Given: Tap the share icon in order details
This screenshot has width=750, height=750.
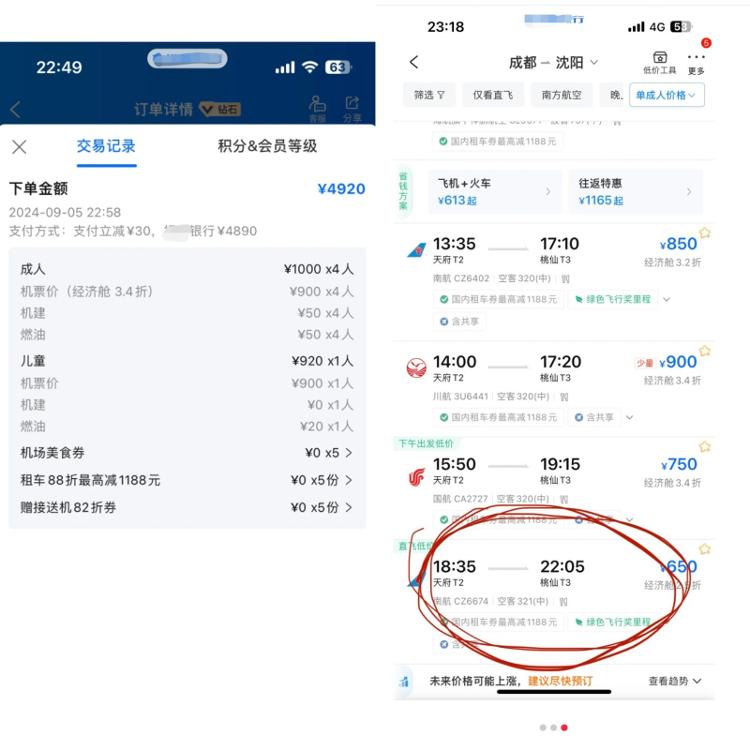Looking at the screenshot, I should pos(352,109).
